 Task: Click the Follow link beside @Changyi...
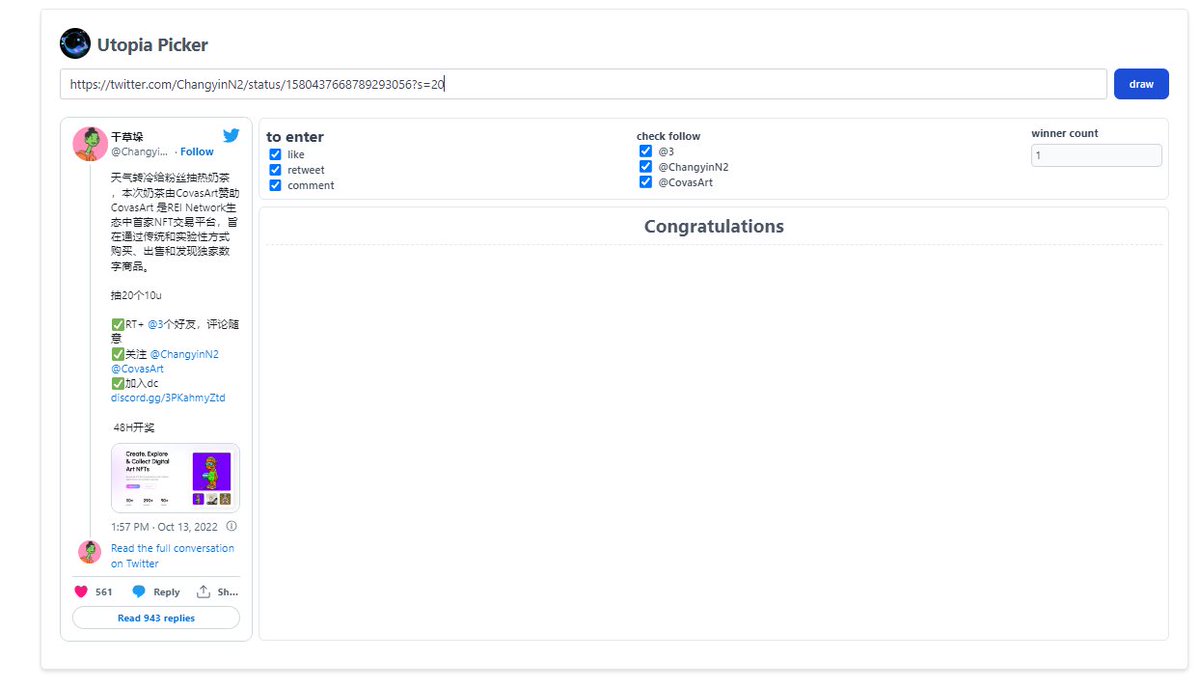197,152
